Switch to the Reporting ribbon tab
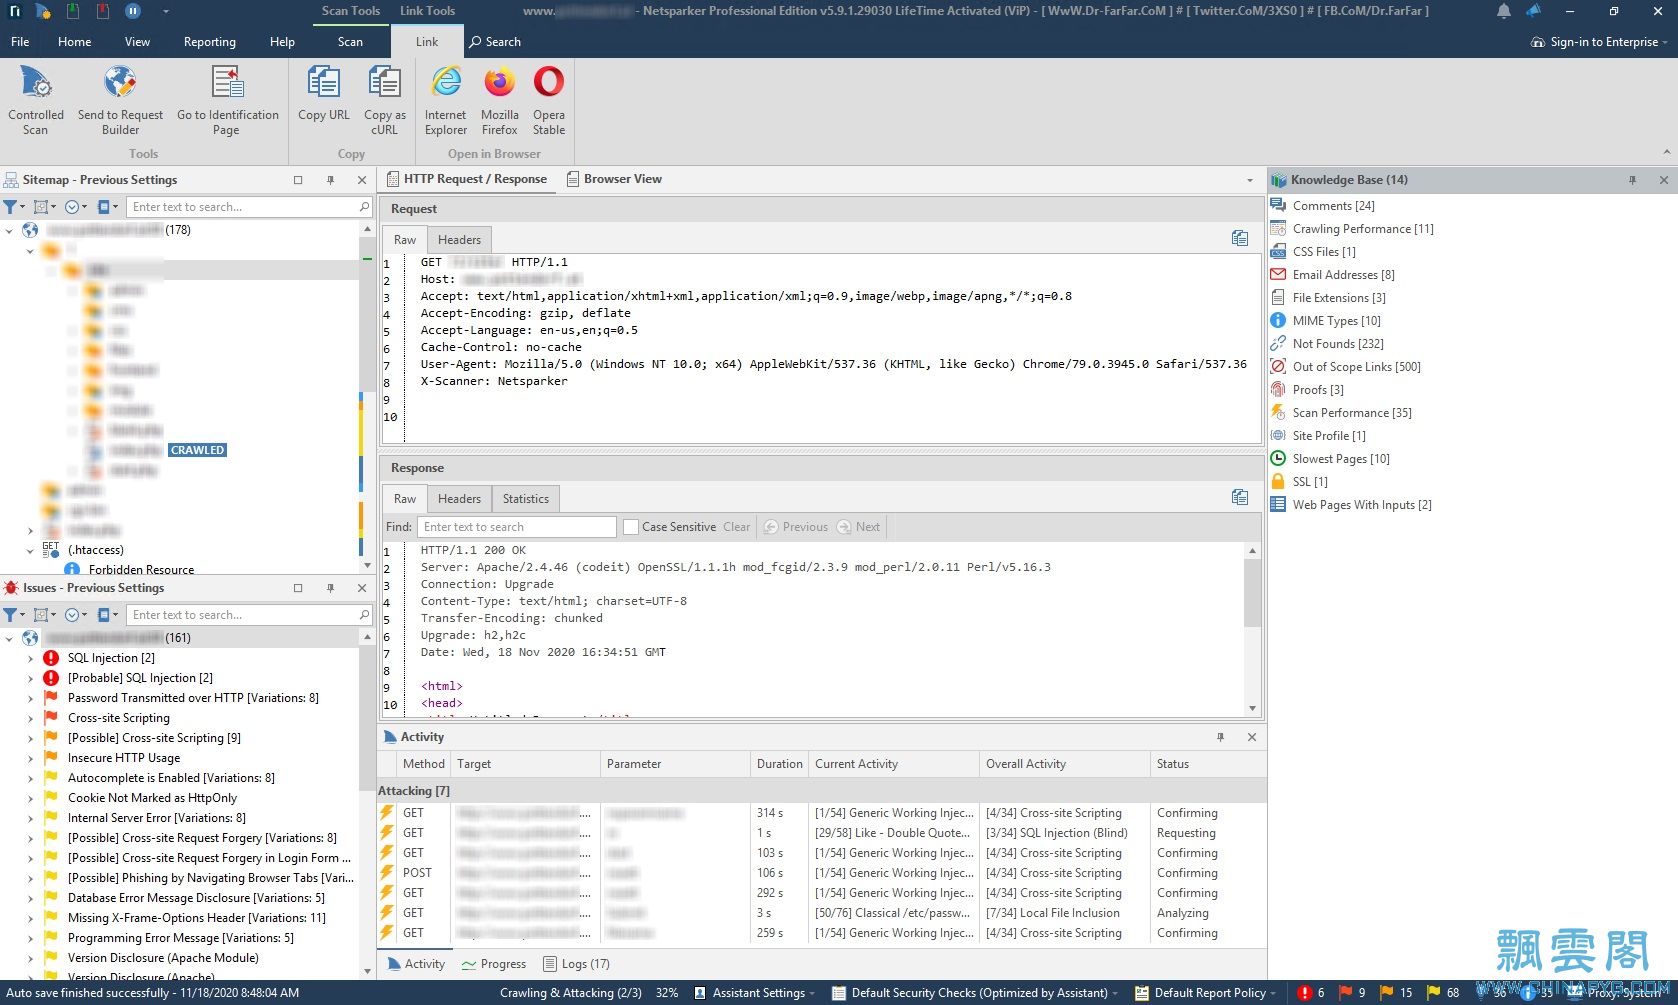Viewport: 1678px width, 1005px height. click(x=210, y=42)
